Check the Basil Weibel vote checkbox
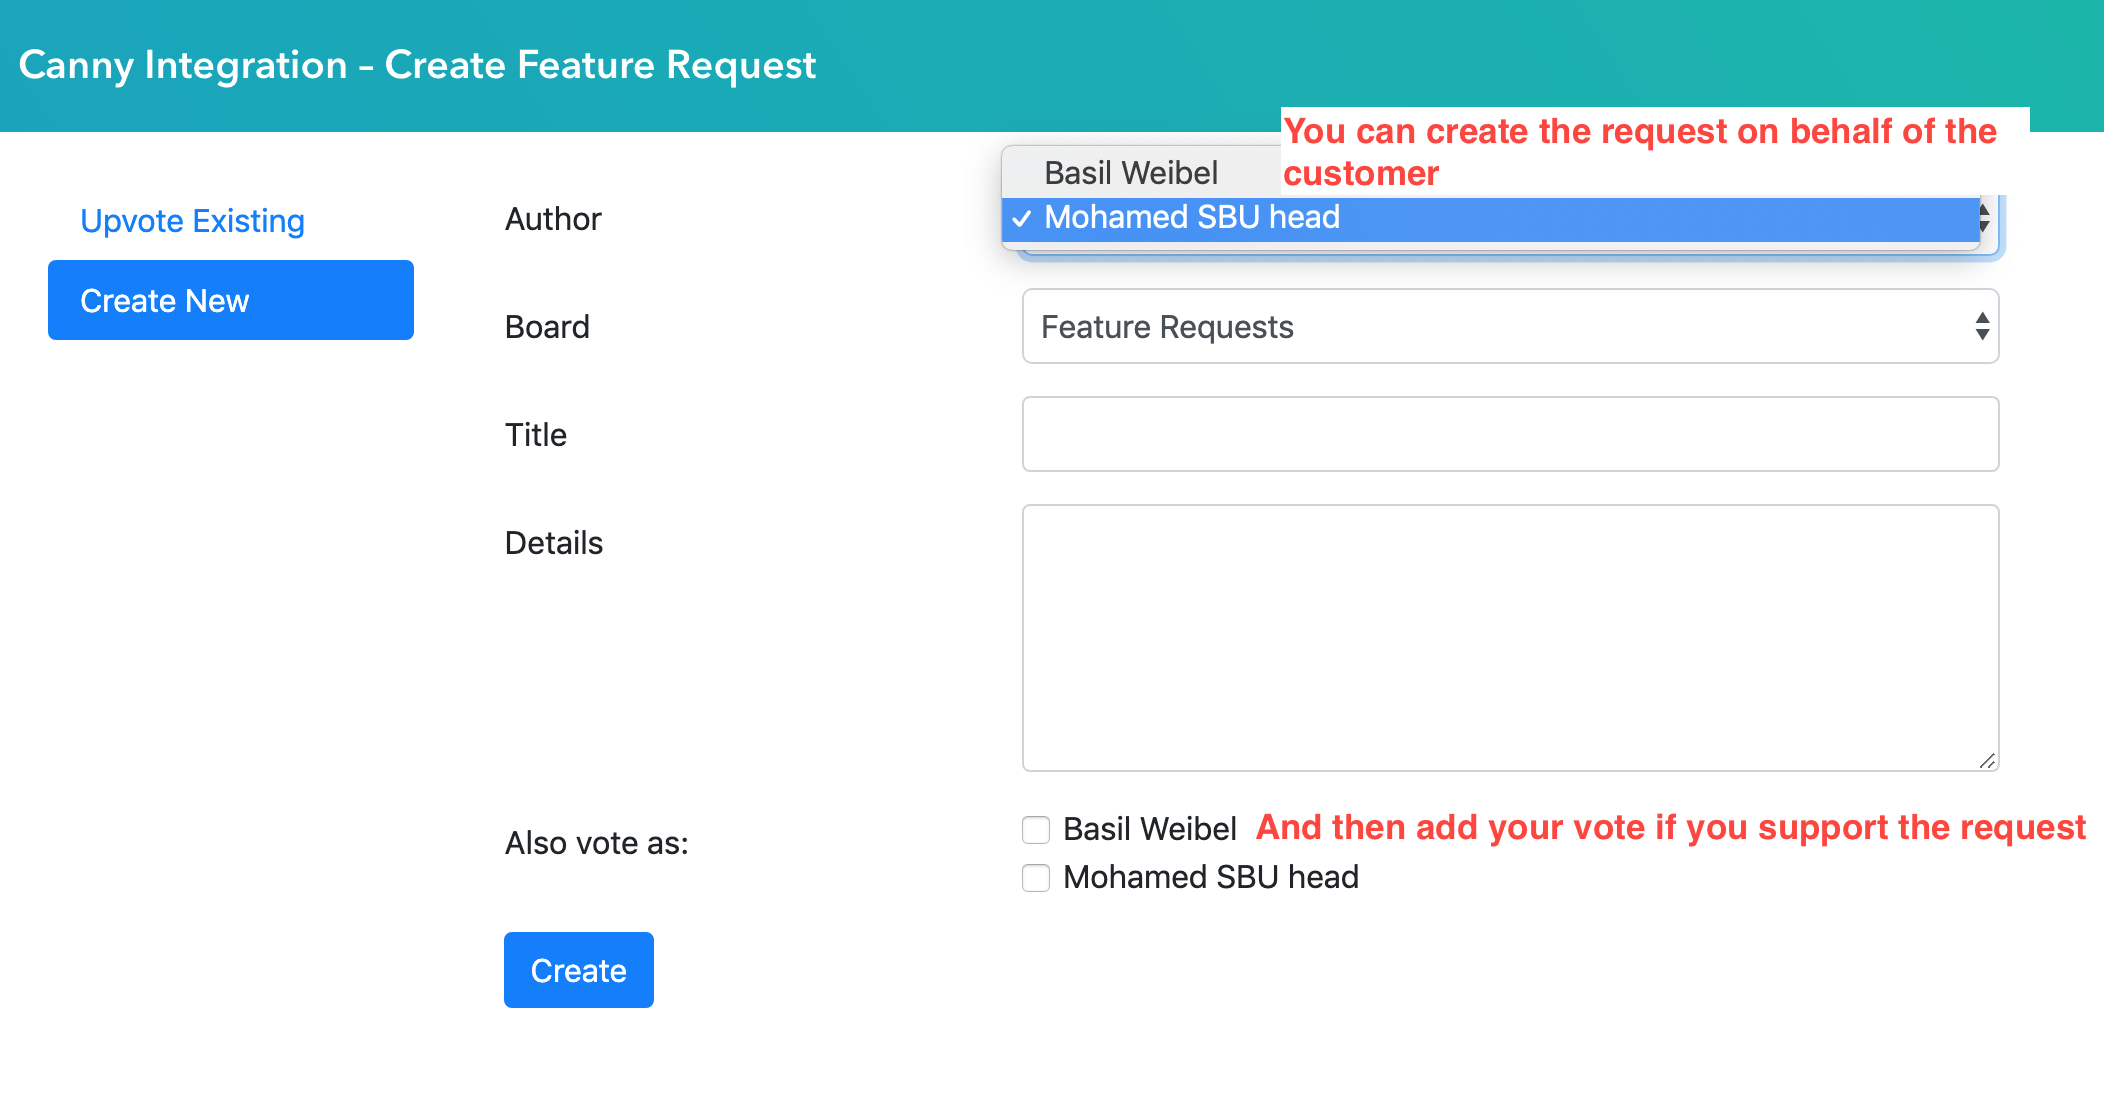2104x1098 pixels. (1036, 830)
